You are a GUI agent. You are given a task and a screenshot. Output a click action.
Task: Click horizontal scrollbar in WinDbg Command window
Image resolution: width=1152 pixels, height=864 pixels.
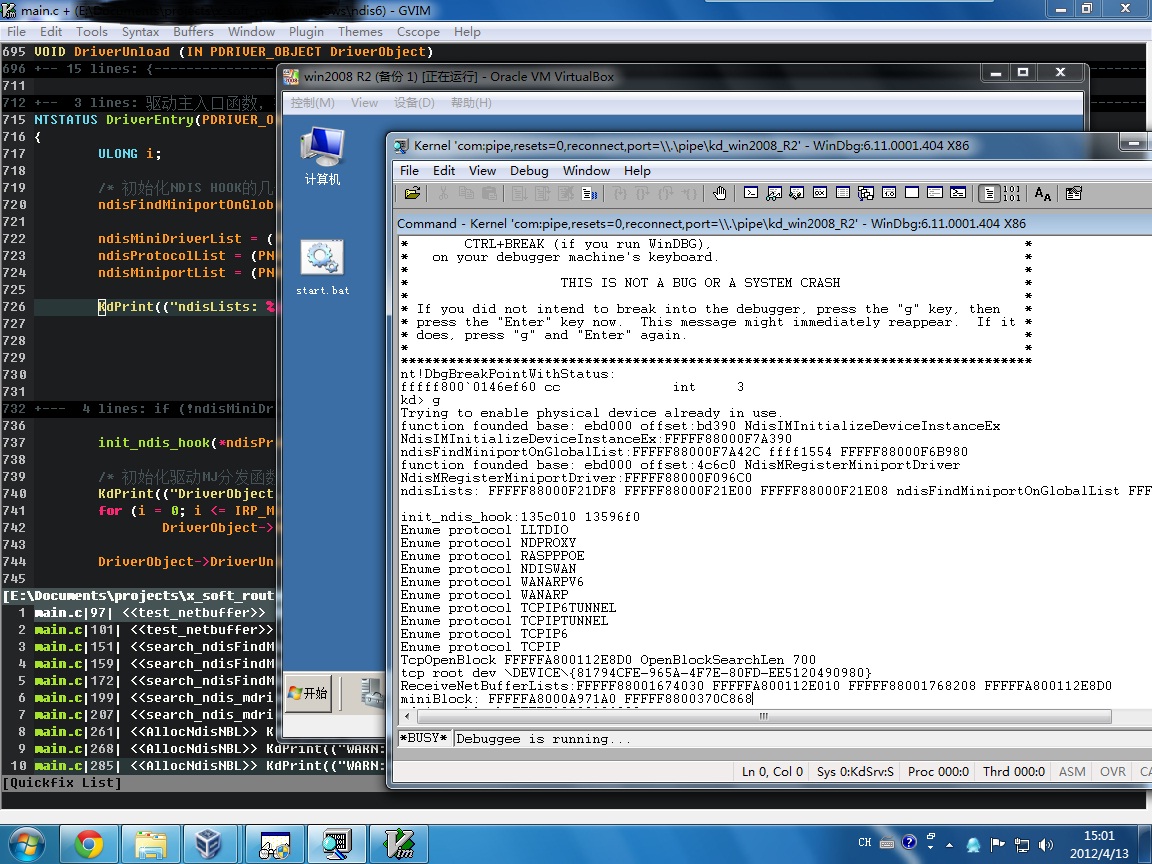pyautogui.click(x=764, y=716)
